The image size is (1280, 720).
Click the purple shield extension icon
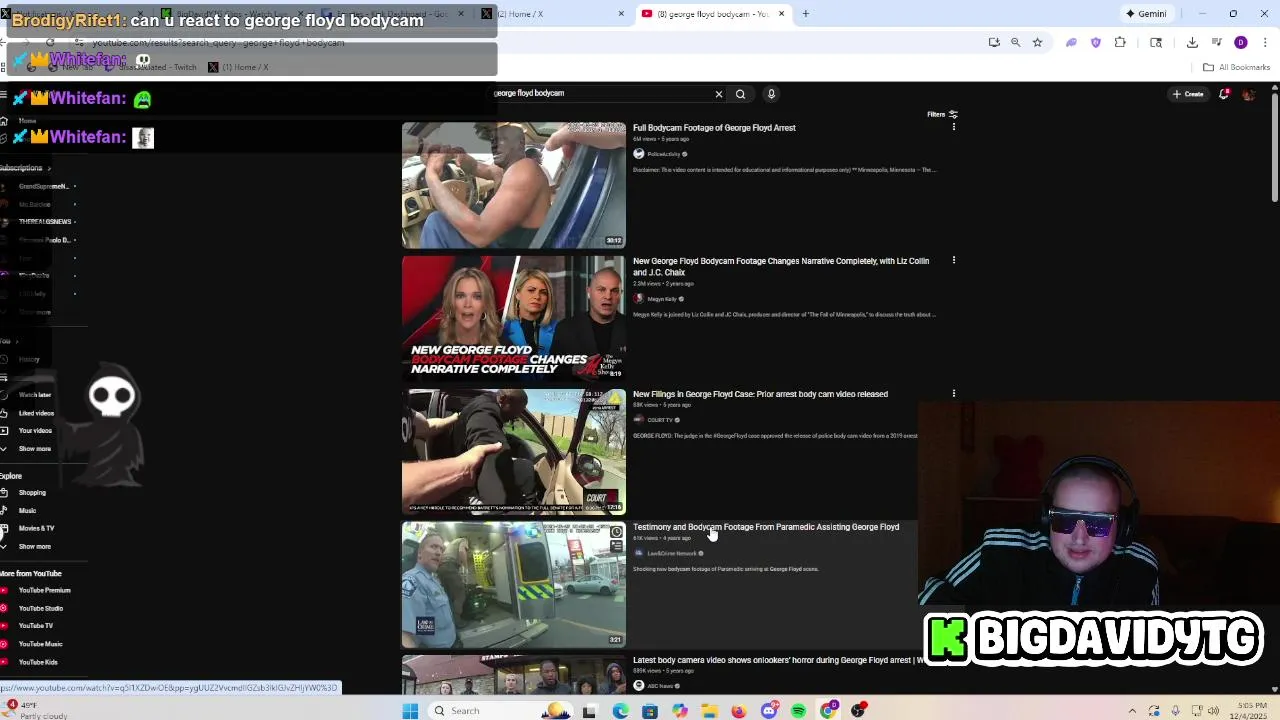(1096, 42)
